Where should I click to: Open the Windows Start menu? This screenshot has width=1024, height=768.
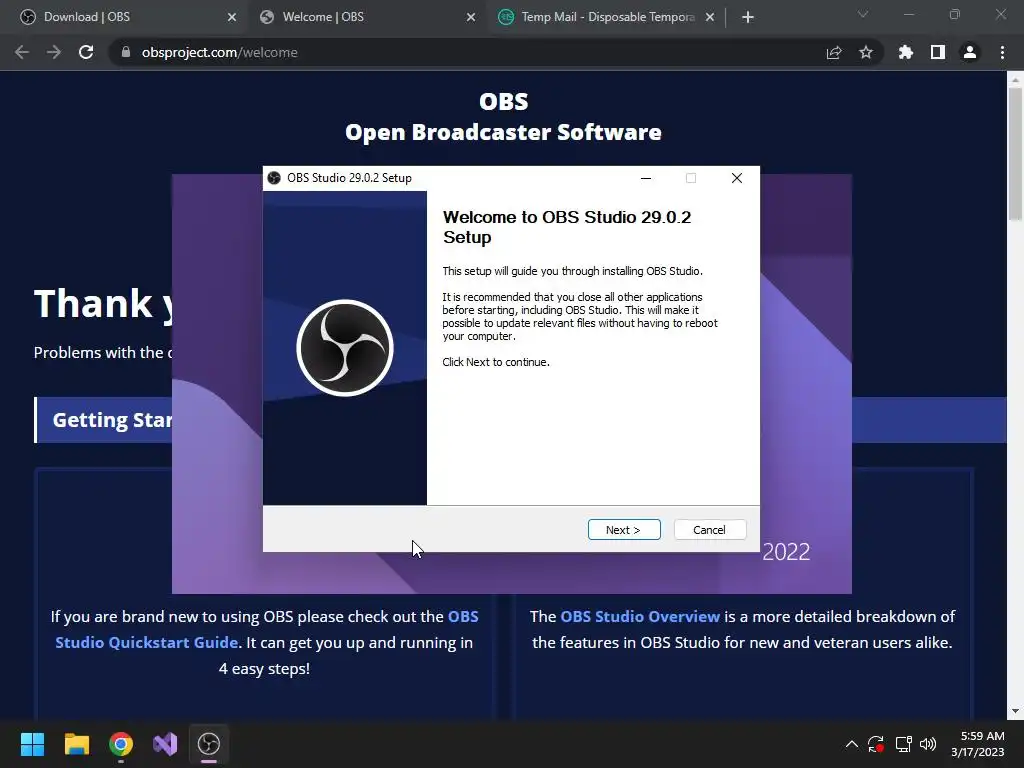click(x=32, y=744)
